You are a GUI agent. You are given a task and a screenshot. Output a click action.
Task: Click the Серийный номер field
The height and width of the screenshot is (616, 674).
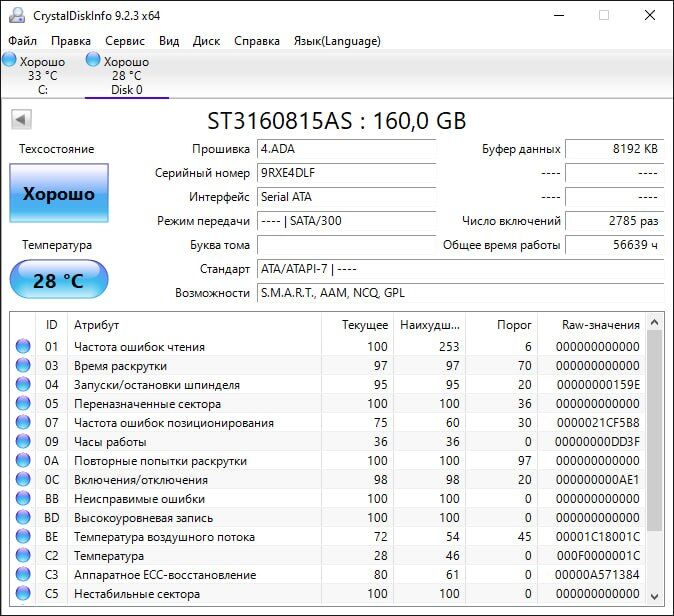(x=346, y=172)
